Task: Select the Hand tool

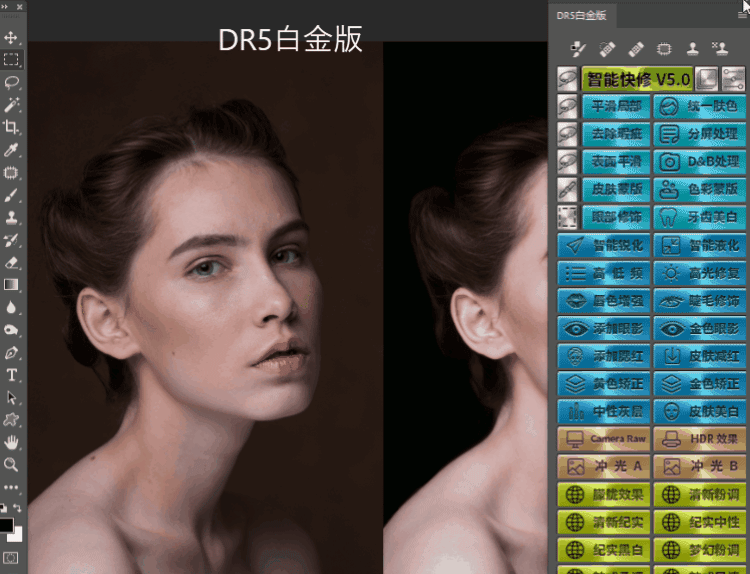Action: coord(12,442)
